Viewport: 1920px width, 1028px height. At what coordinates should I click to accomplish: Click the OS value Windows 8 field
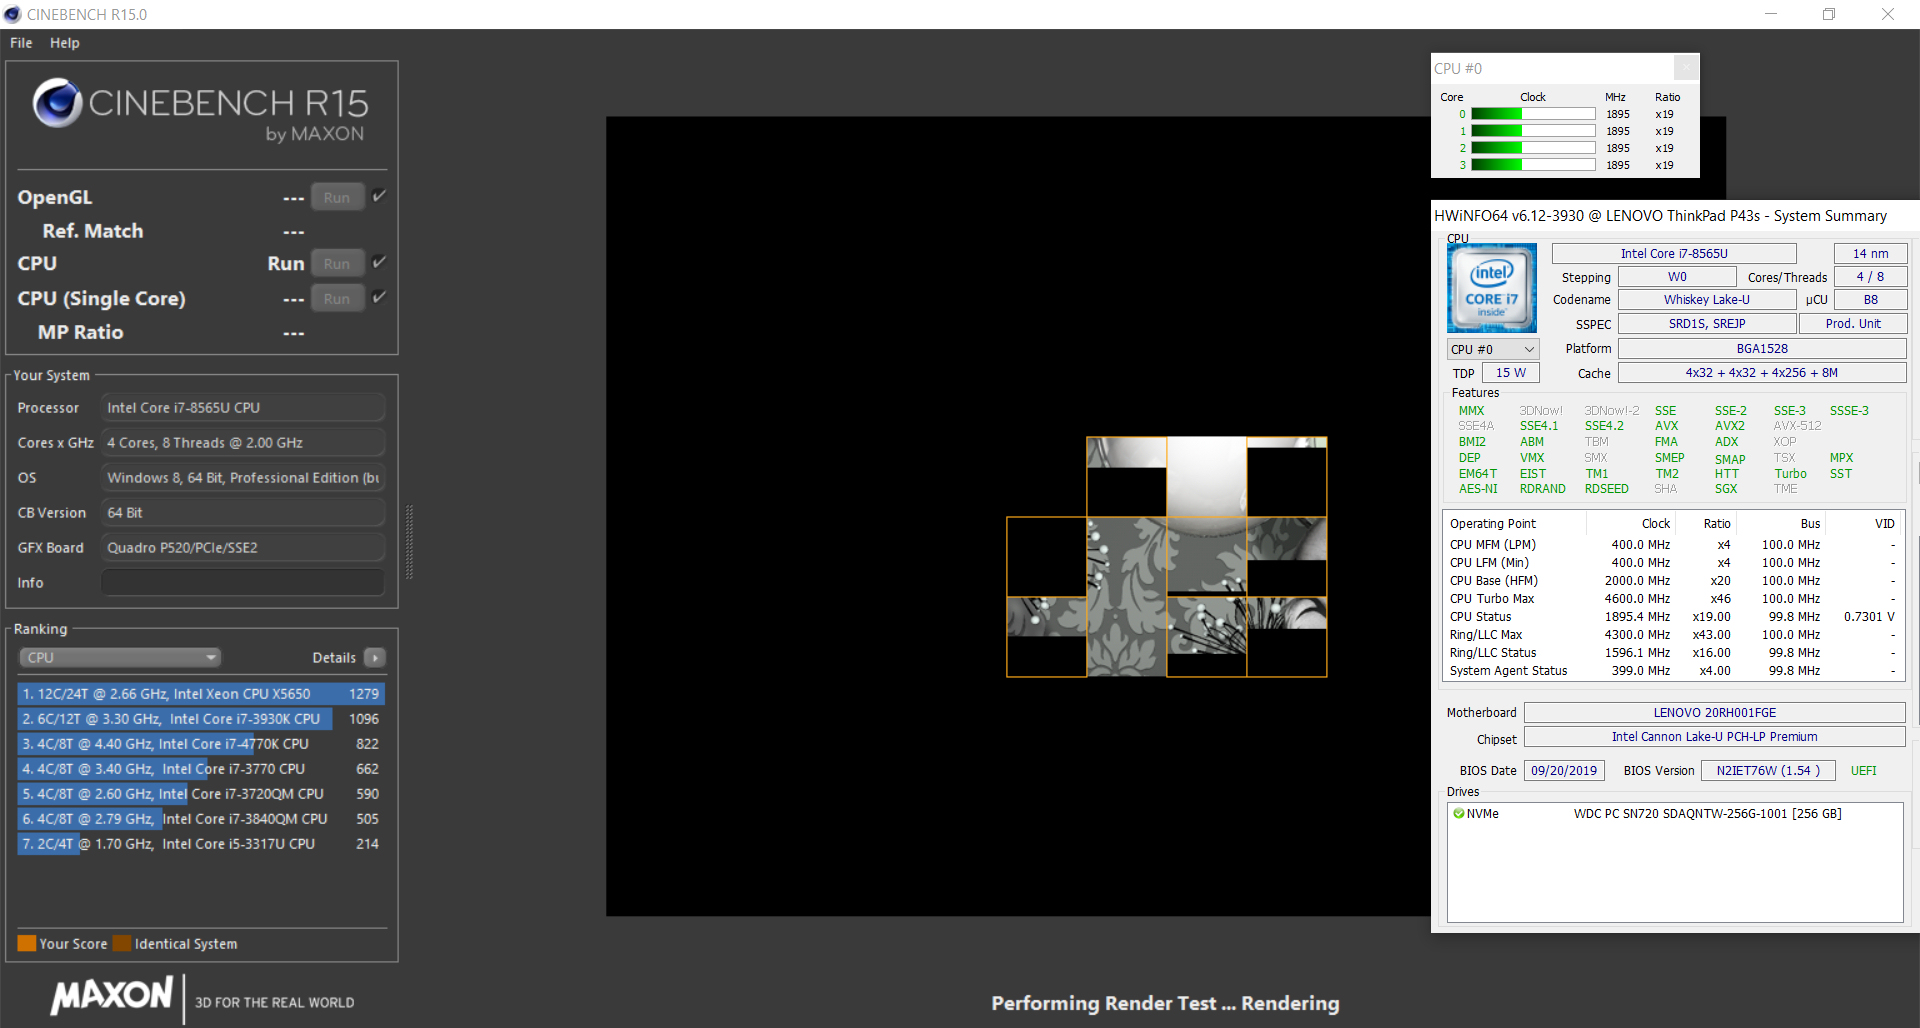coord(243,478)
